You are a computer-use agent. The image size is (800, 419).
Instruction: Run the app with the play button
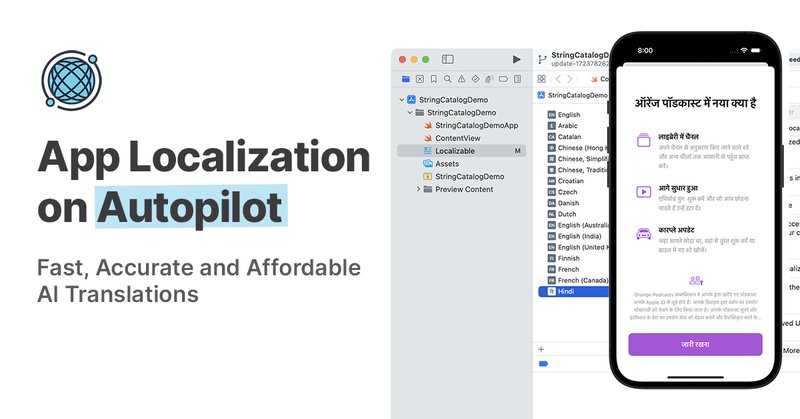[x=516, y=59]
